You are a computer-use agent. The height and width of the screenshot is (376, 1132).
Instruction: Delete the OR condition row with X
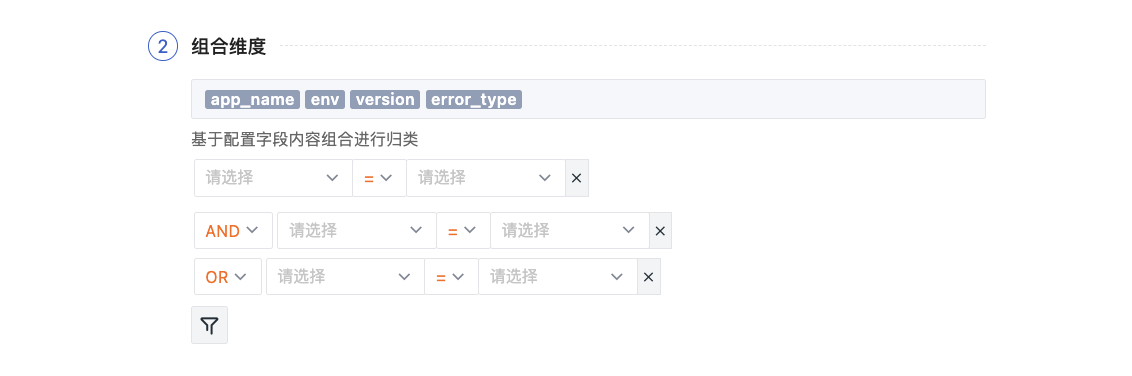(x=648, y=277)
